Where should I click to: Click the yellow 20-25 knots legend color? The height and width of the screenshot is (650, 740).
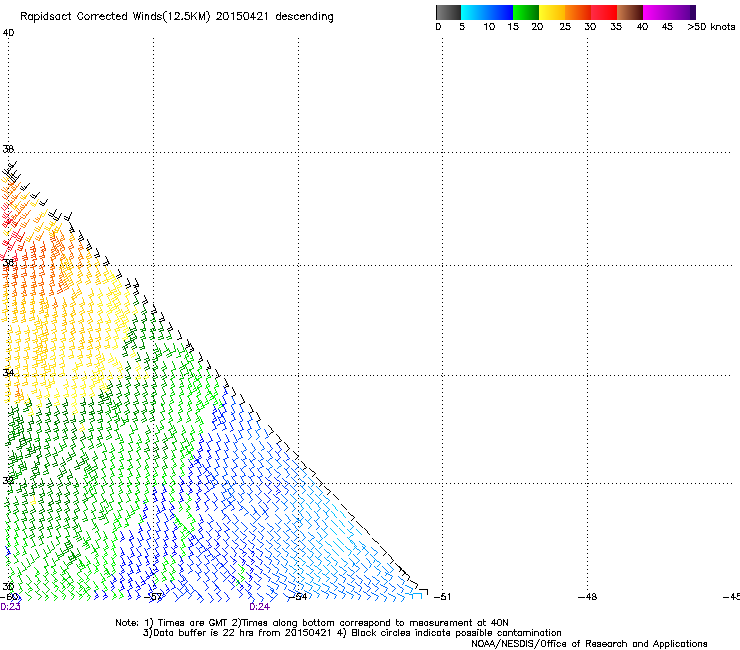tap(552, 12)
